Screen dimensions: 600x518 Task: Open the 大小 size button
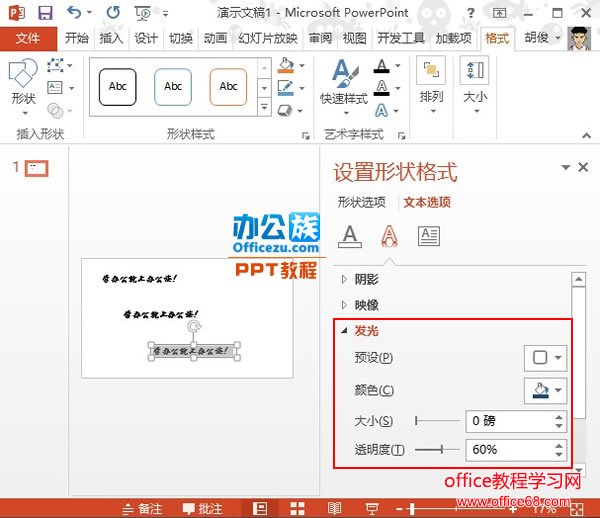click(x=475, y=86)
